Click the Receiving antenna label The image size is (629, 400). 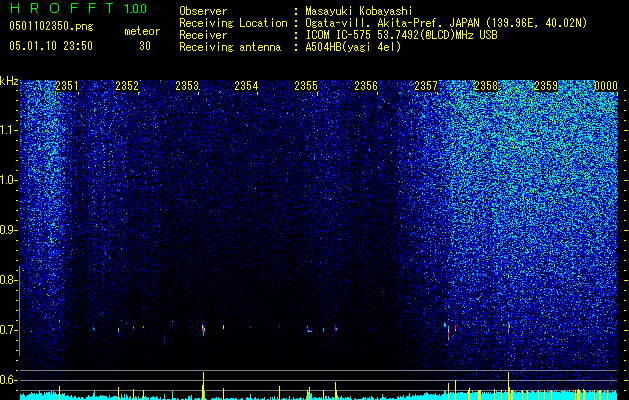pyautogui.click(x=230, y=47)
